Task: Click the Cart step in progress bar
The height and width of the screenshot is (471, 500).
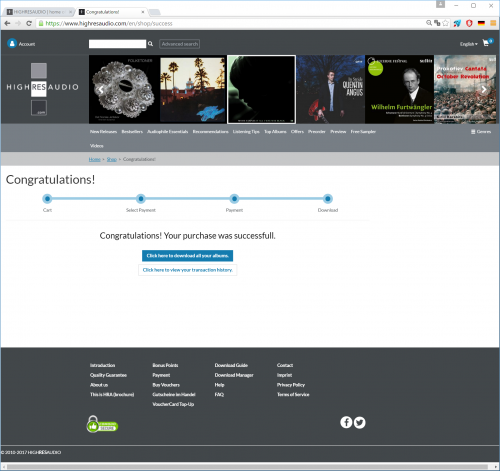Action: coord(47,199)
